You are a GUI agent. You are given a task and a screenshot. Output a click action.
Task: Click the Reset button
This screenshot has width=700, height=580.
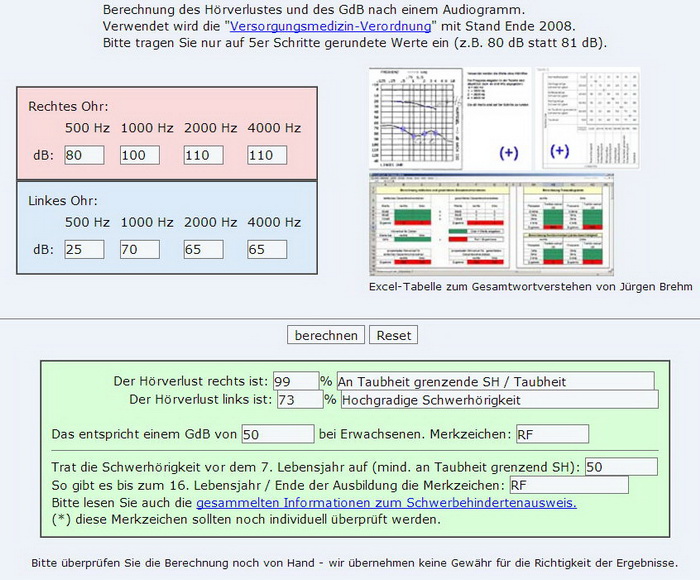tap(393, 335)
